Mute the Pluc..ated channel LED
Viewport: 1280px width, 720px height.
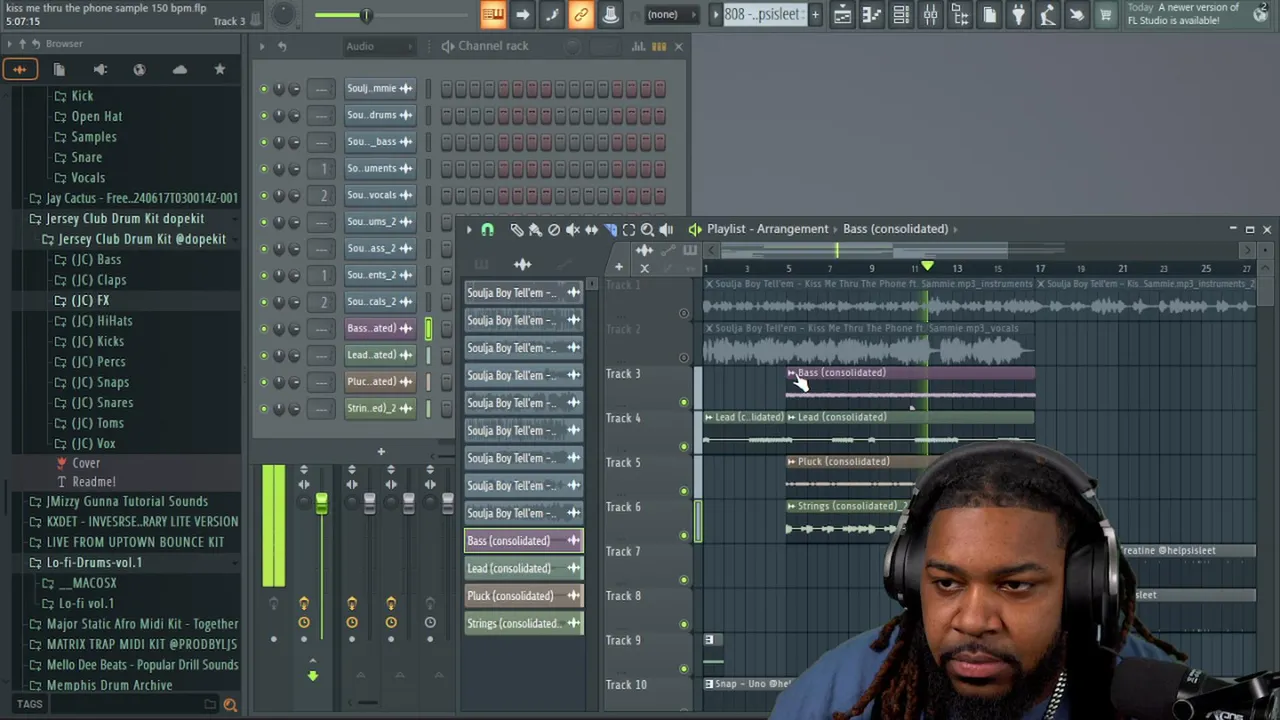coord(264,382)
